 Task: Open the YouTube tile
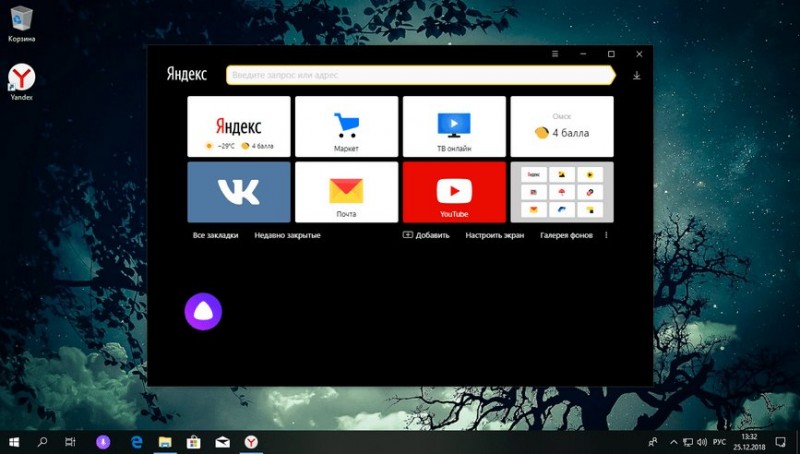[x=454, y=192]
